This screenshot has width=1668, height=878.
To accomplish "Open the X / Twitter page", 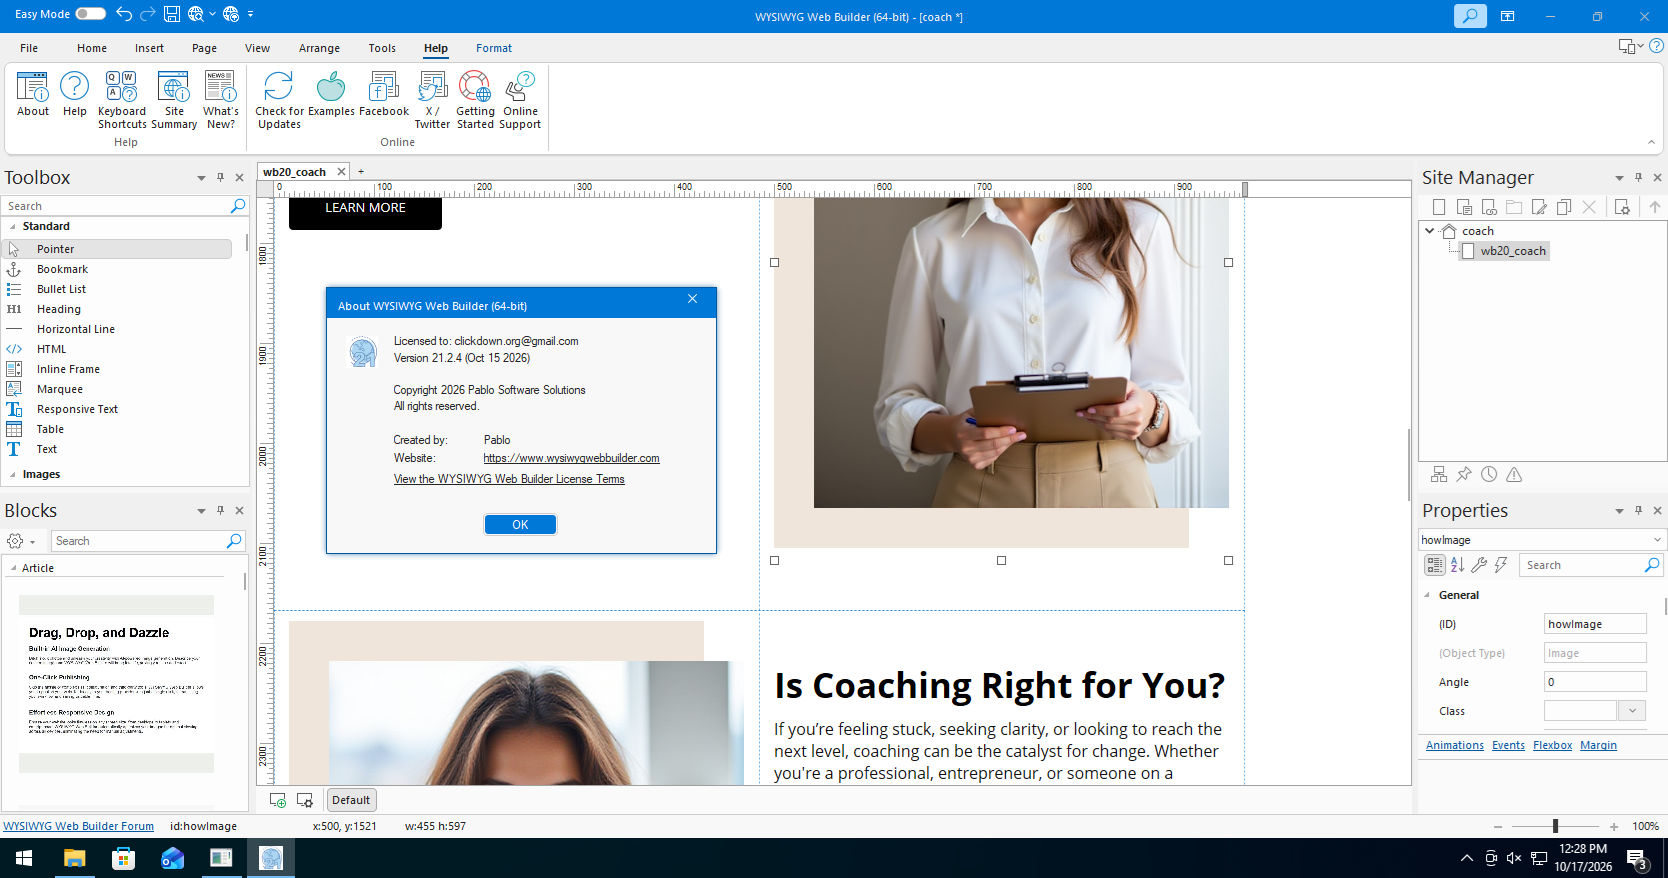I will 432,100.
